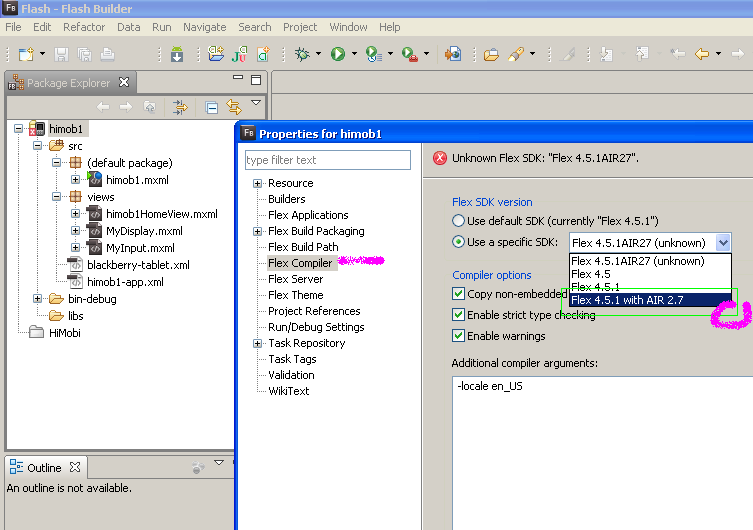The height and width of the screenshot is (530, 753).
Task: Select himob1-app.xml file
Action: pos(125,282)
